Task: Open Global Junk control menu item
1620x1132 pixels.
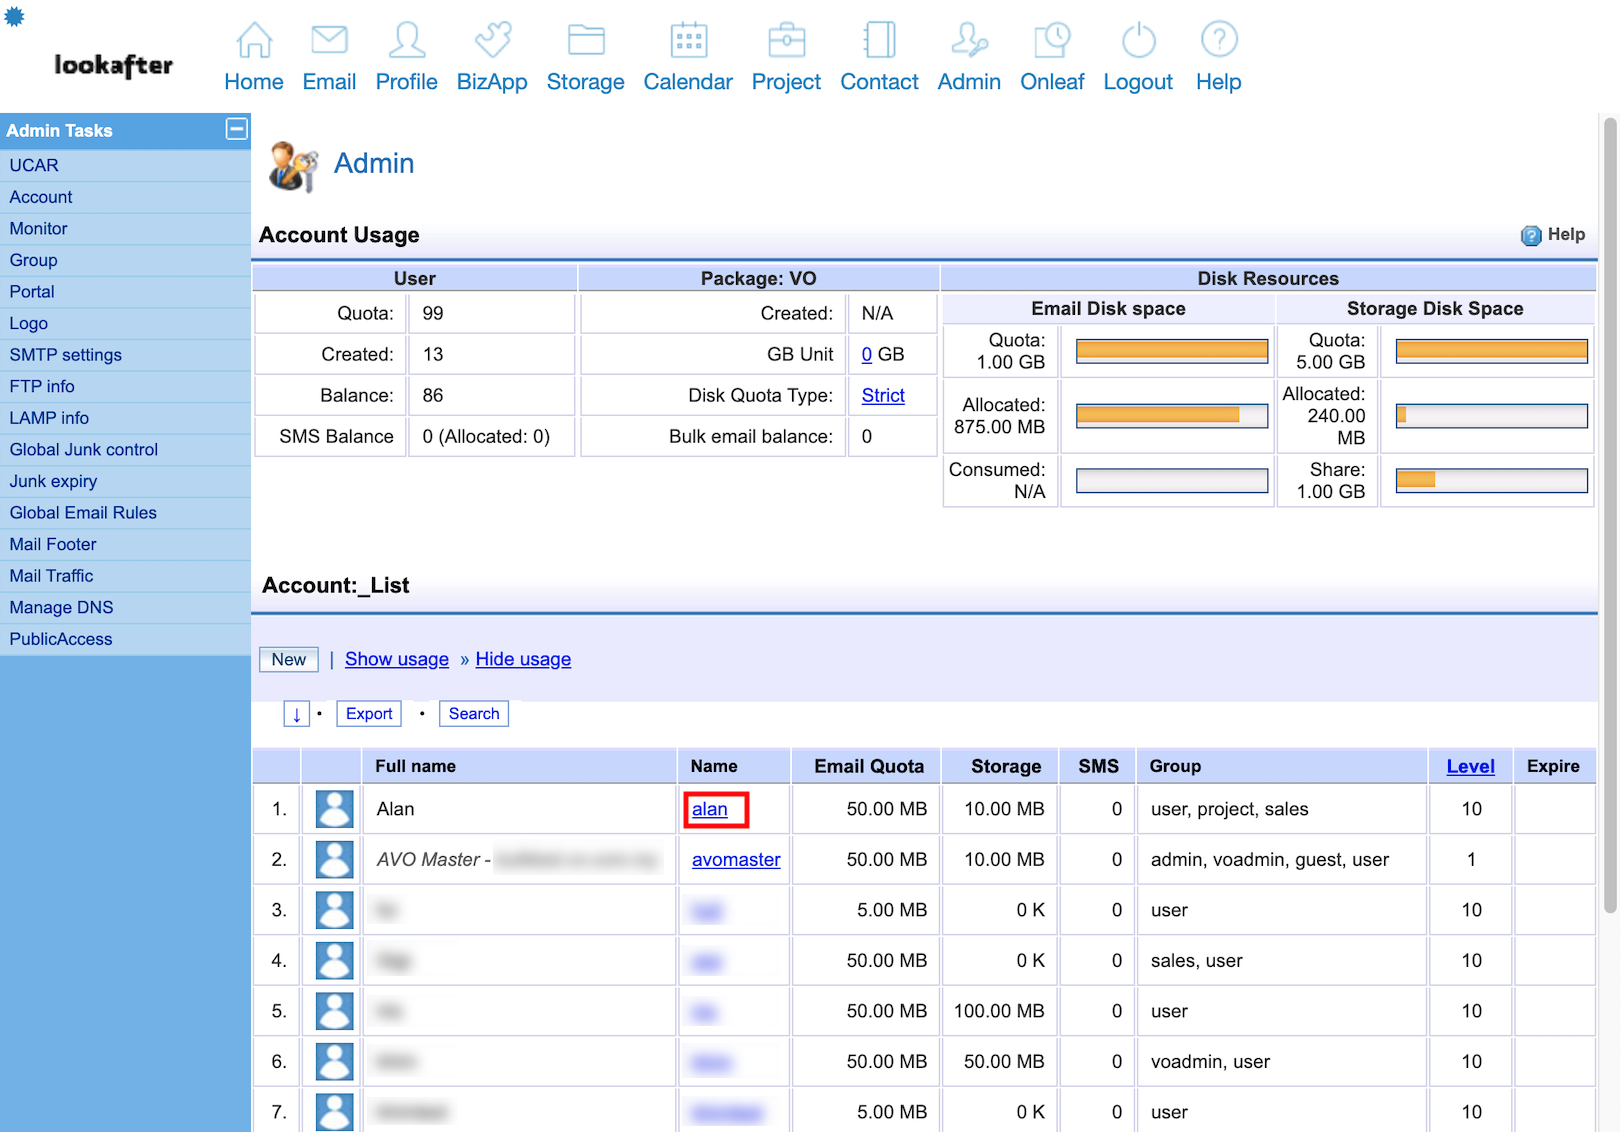Action: (x=84, y=450)
